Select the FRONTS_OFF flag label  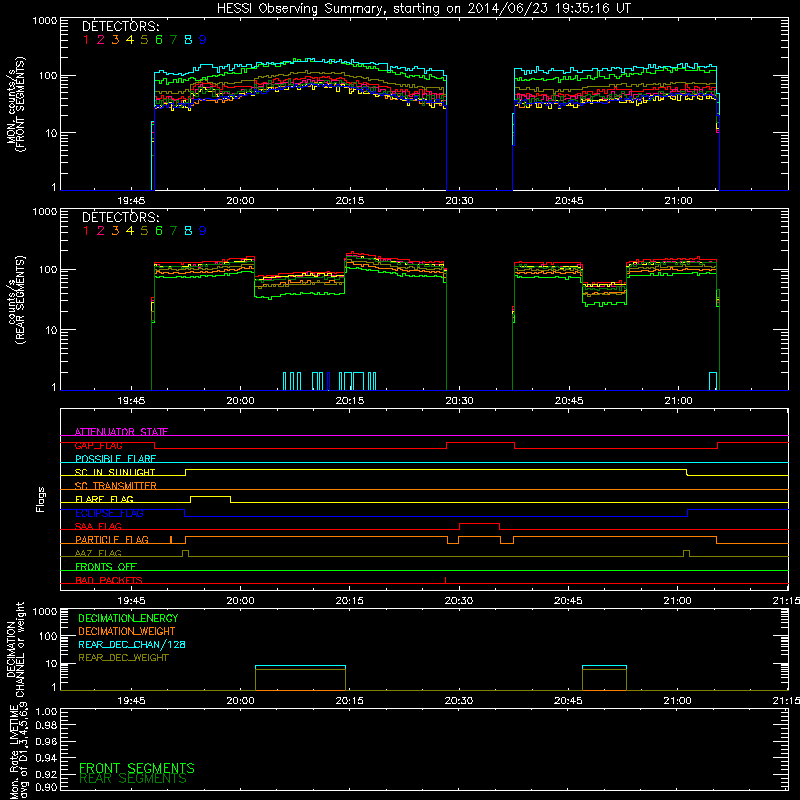pos(106,567)
